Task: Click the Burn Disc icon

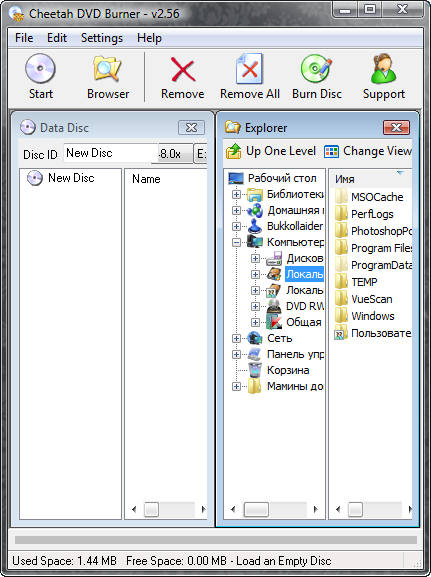Action: [x=316, y=68]
